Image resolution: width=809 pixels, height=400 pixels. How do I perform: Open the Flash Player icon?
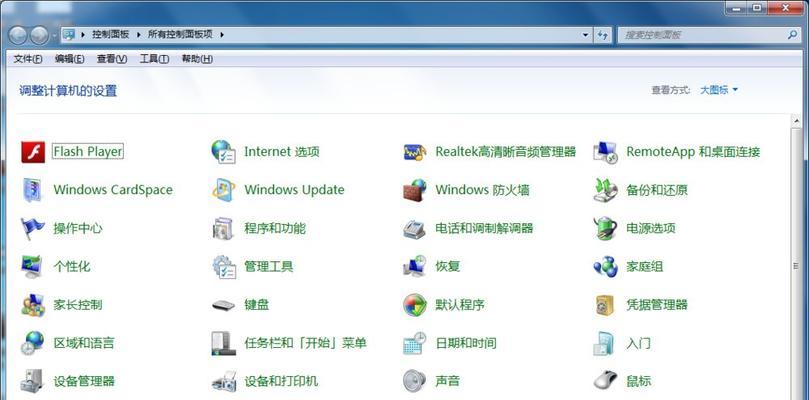point(33,152)
